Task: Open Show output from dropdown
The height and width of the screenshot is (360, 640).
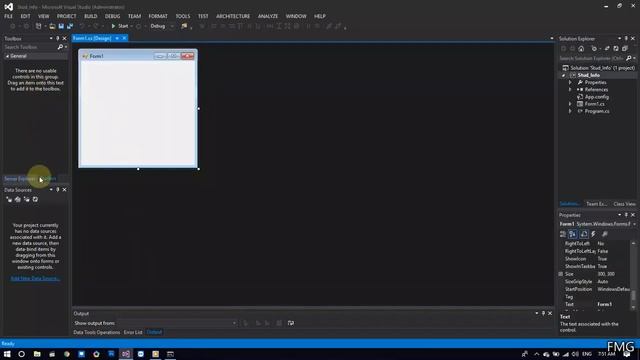Action: pyautogui.click(x=177, y=323)
